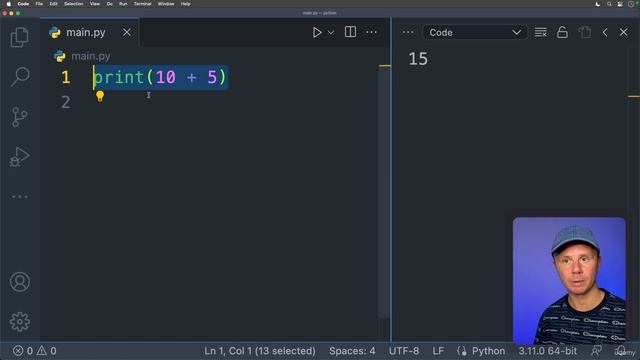Change end of line sequence LF
The height and width of the screenshot is (360, 640).
(438, 351)
